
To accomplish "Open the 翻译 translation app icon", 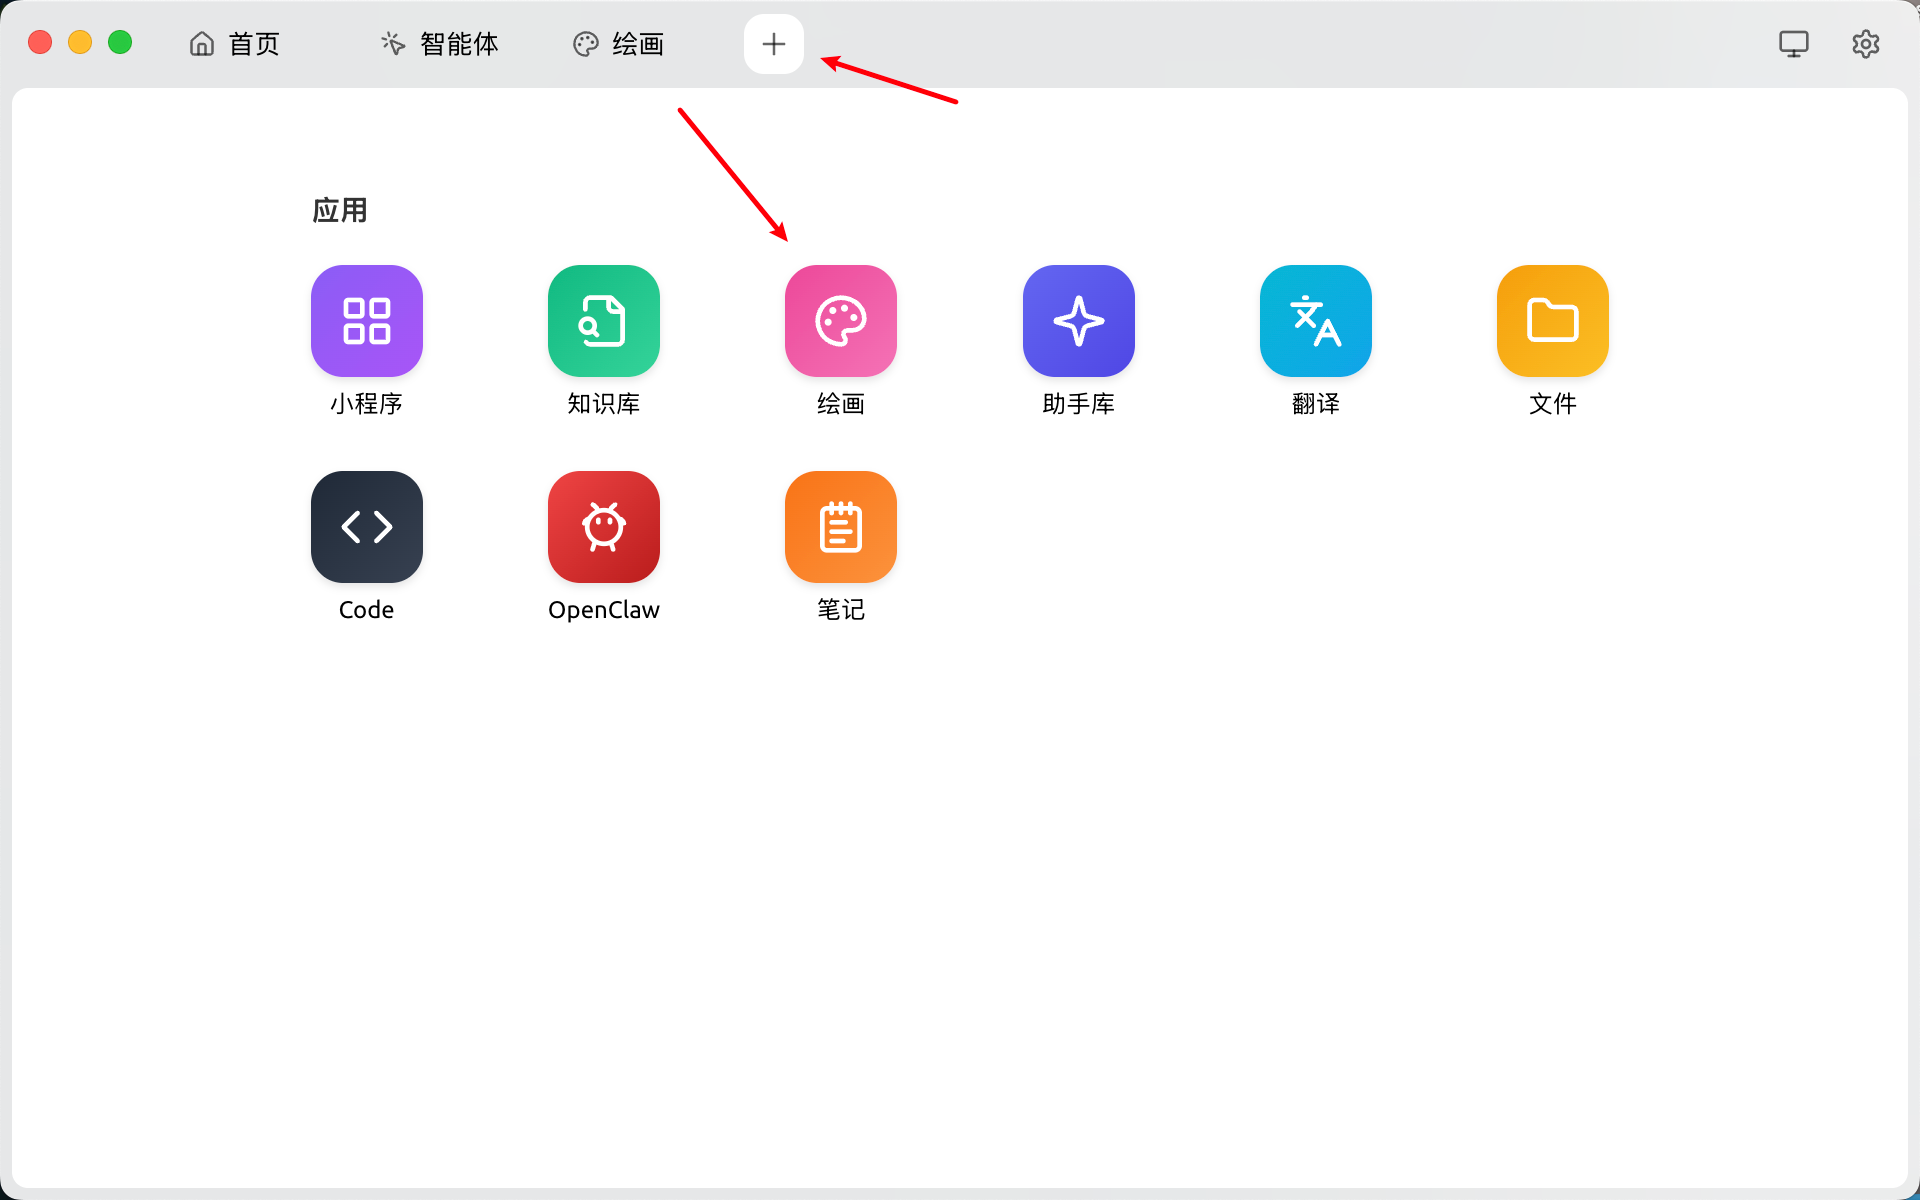I will pos(1316,321).
